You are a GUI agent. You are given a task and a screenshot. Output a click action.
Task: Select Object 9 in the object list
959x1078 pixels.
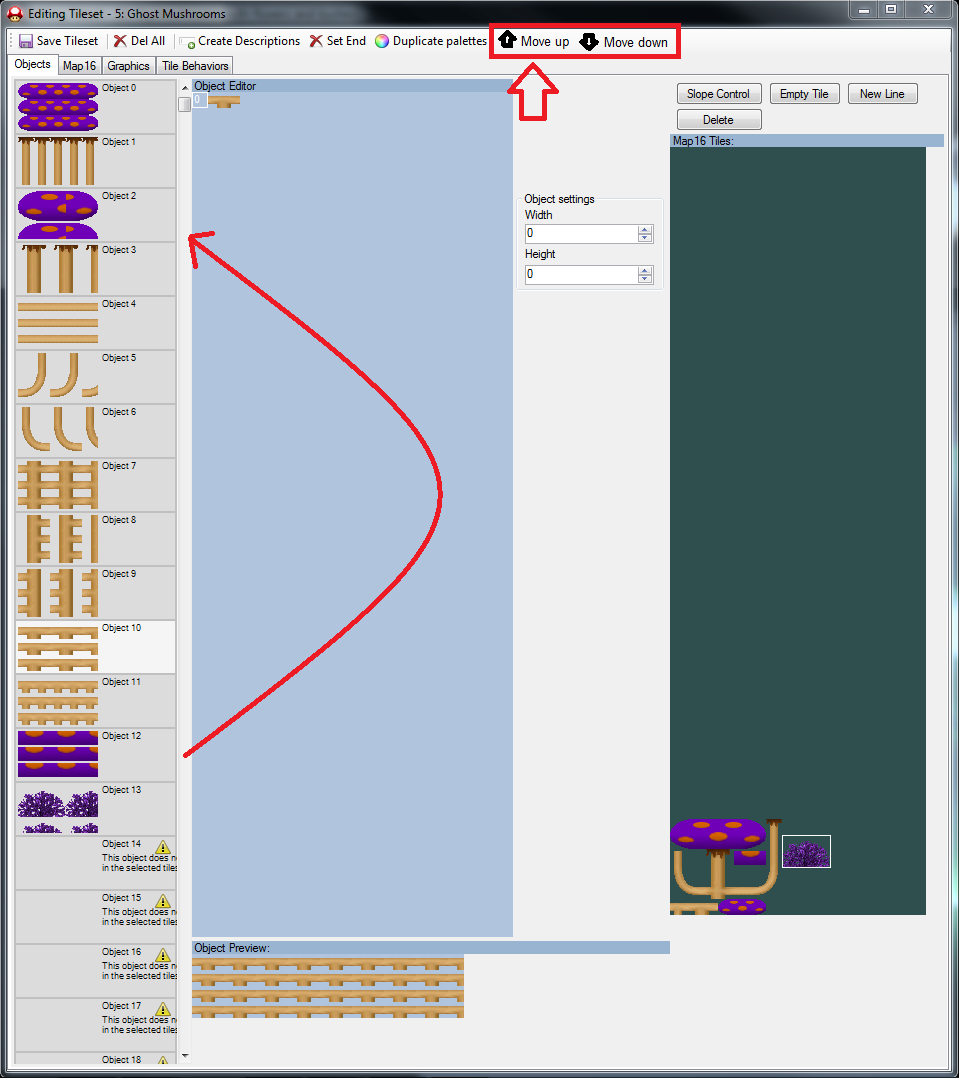click(96, 593)
